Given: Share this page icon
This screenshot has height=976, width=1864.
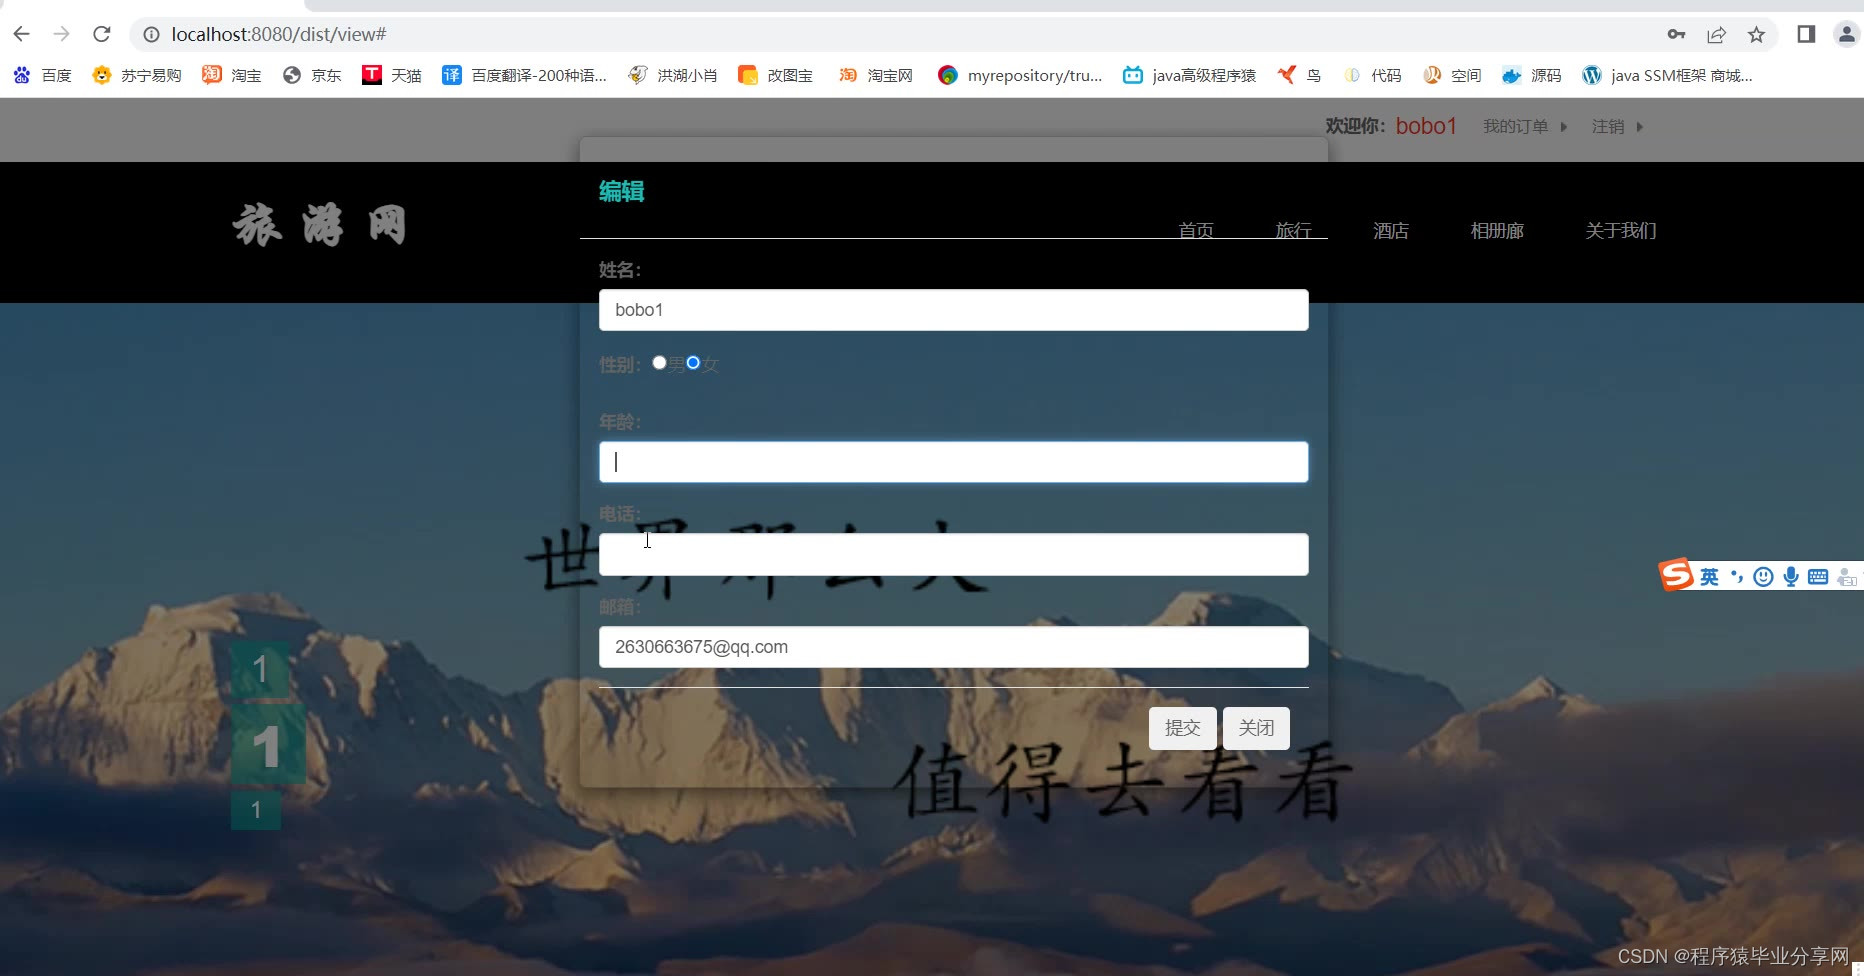Looking at the screenshot, I should 1716,34.
